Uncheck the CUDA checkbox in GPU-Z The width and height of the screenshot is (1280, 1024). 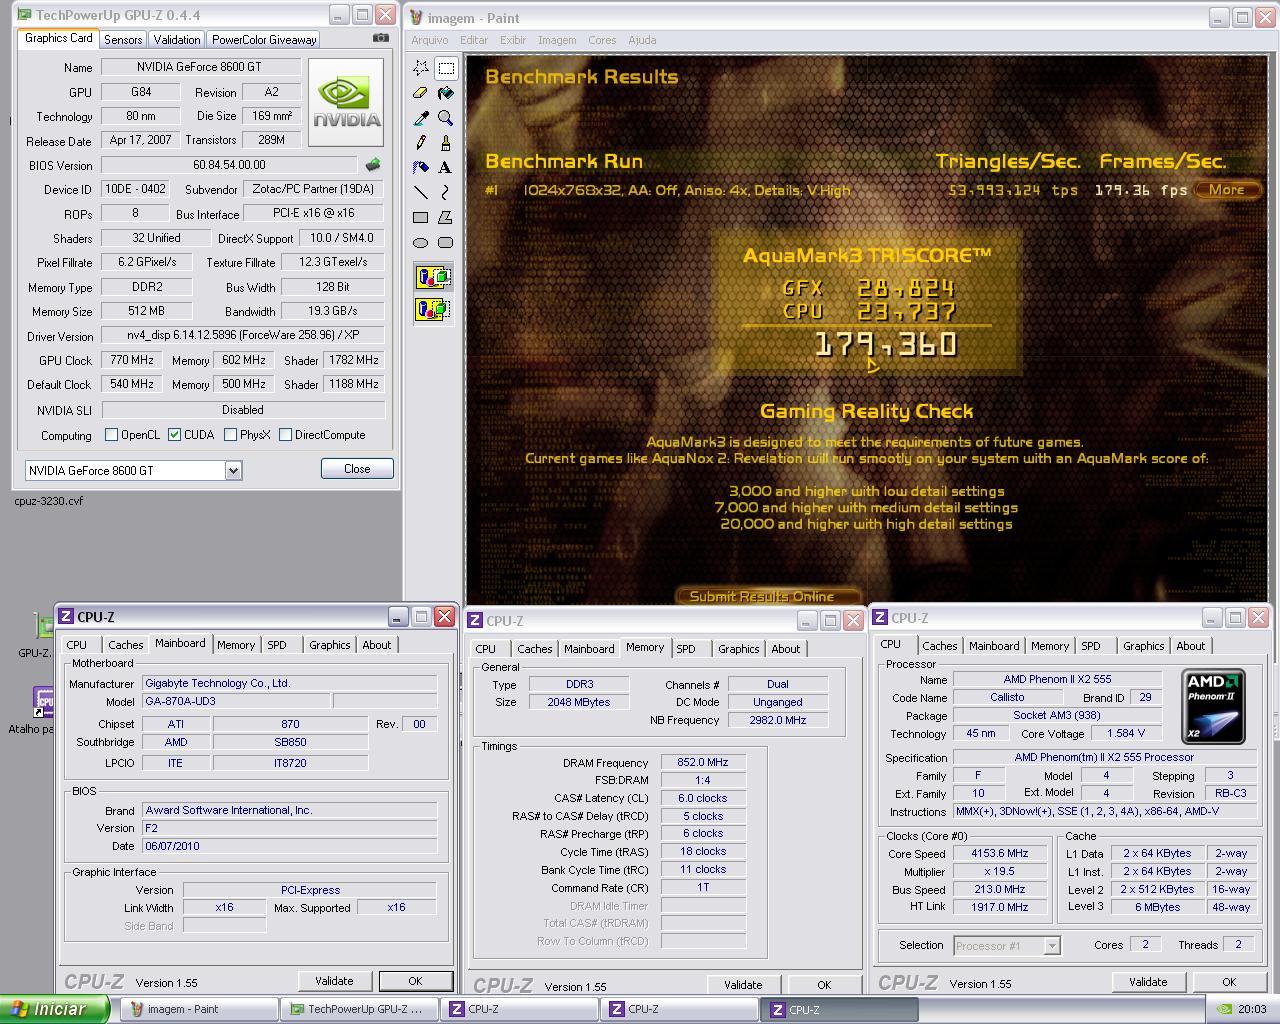[x=175, y=435]
